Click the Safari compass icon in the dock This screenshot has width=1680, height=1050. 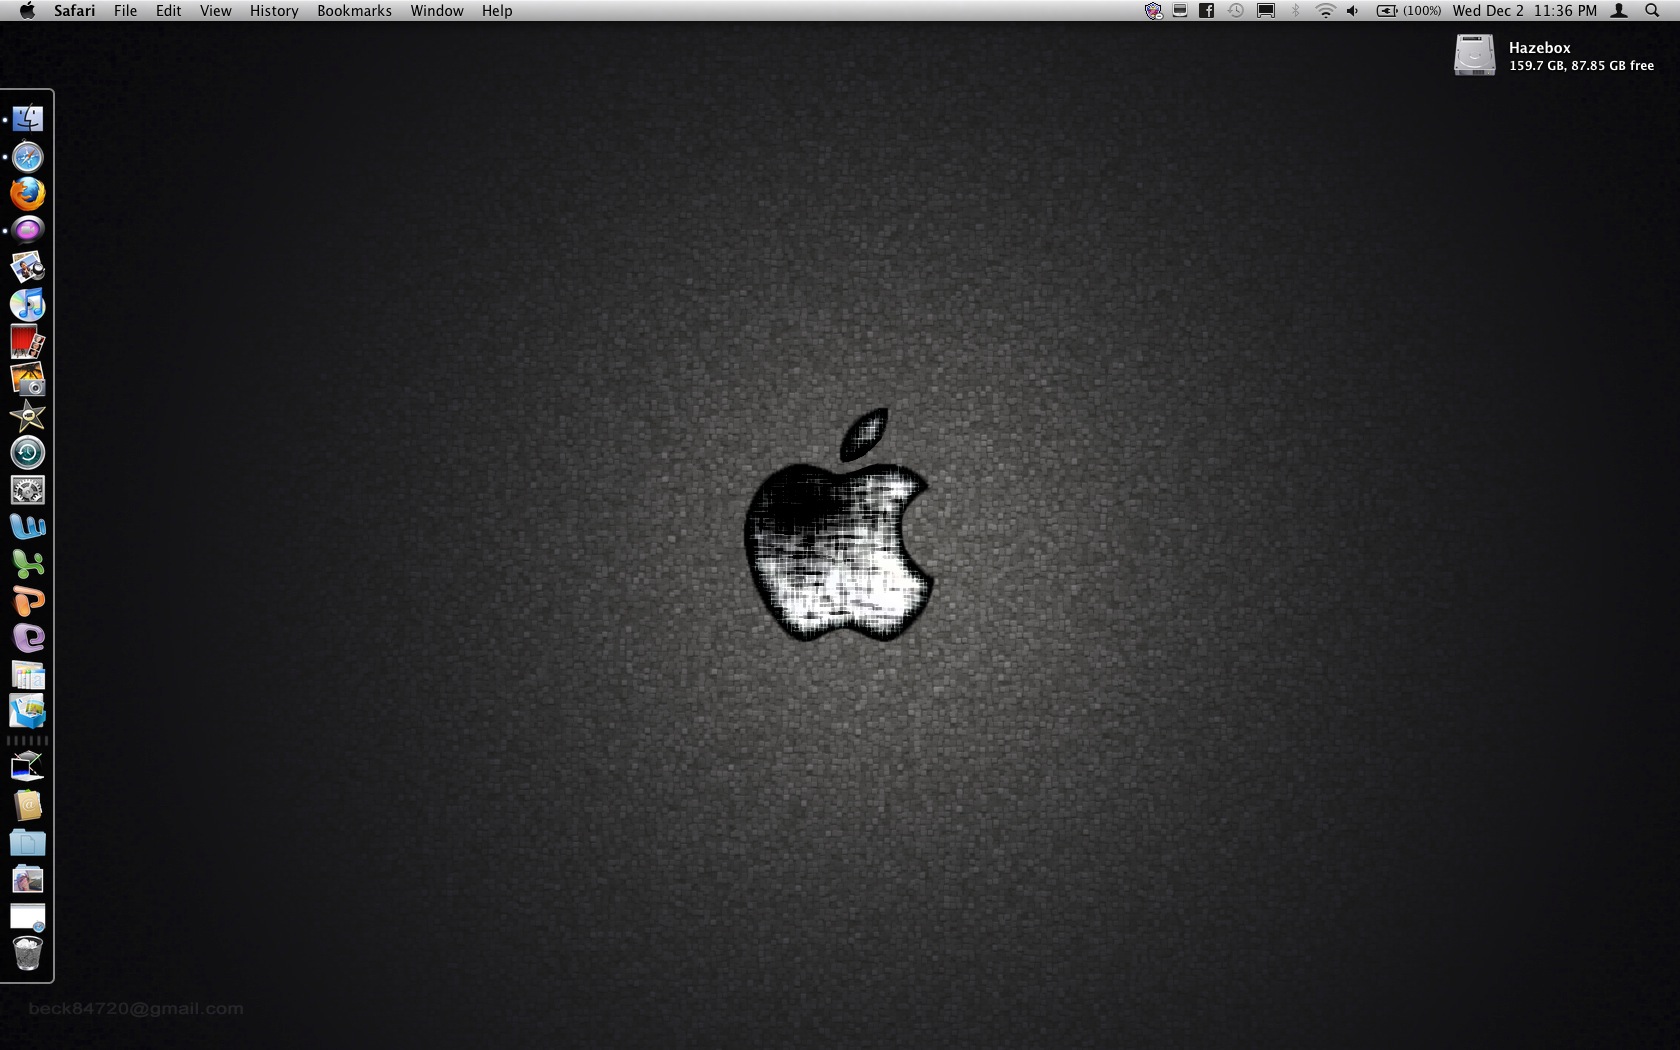coord(28,157)
